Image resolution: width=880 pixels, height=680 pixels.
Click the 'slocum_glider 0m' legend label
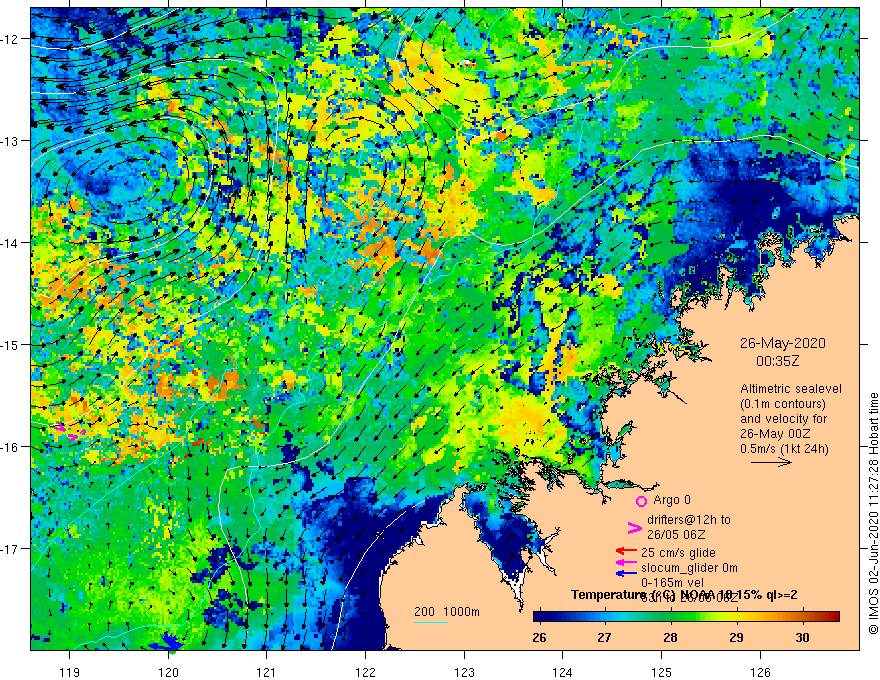(x=689, y=568)
